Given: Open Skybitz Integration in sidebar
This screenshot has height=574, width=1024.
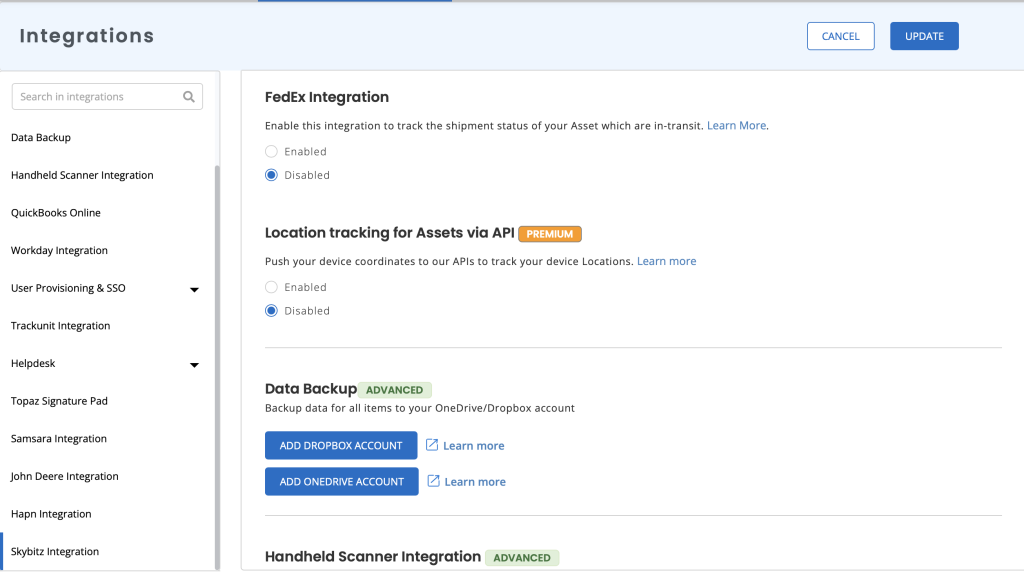Looking at the screenshot, I should 55,551.
